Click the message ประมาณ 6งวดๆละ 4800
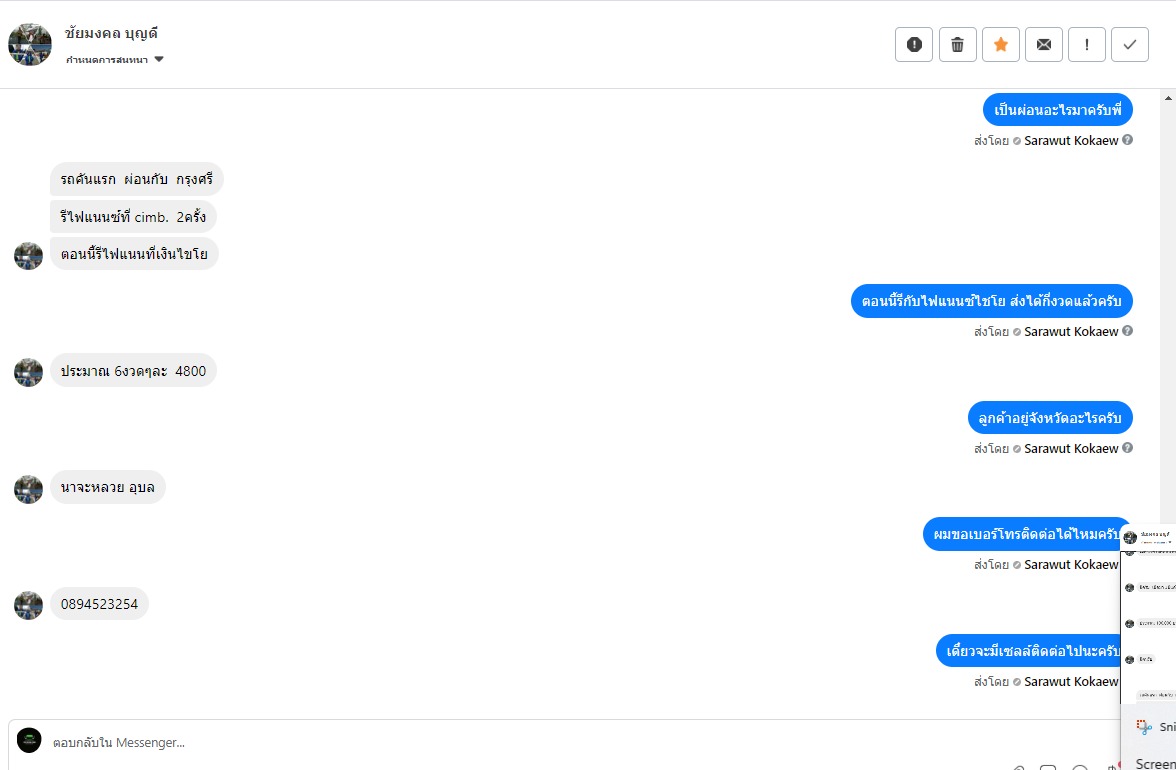The height and width of the screenshot is (770, 1176). coord(133,371)
